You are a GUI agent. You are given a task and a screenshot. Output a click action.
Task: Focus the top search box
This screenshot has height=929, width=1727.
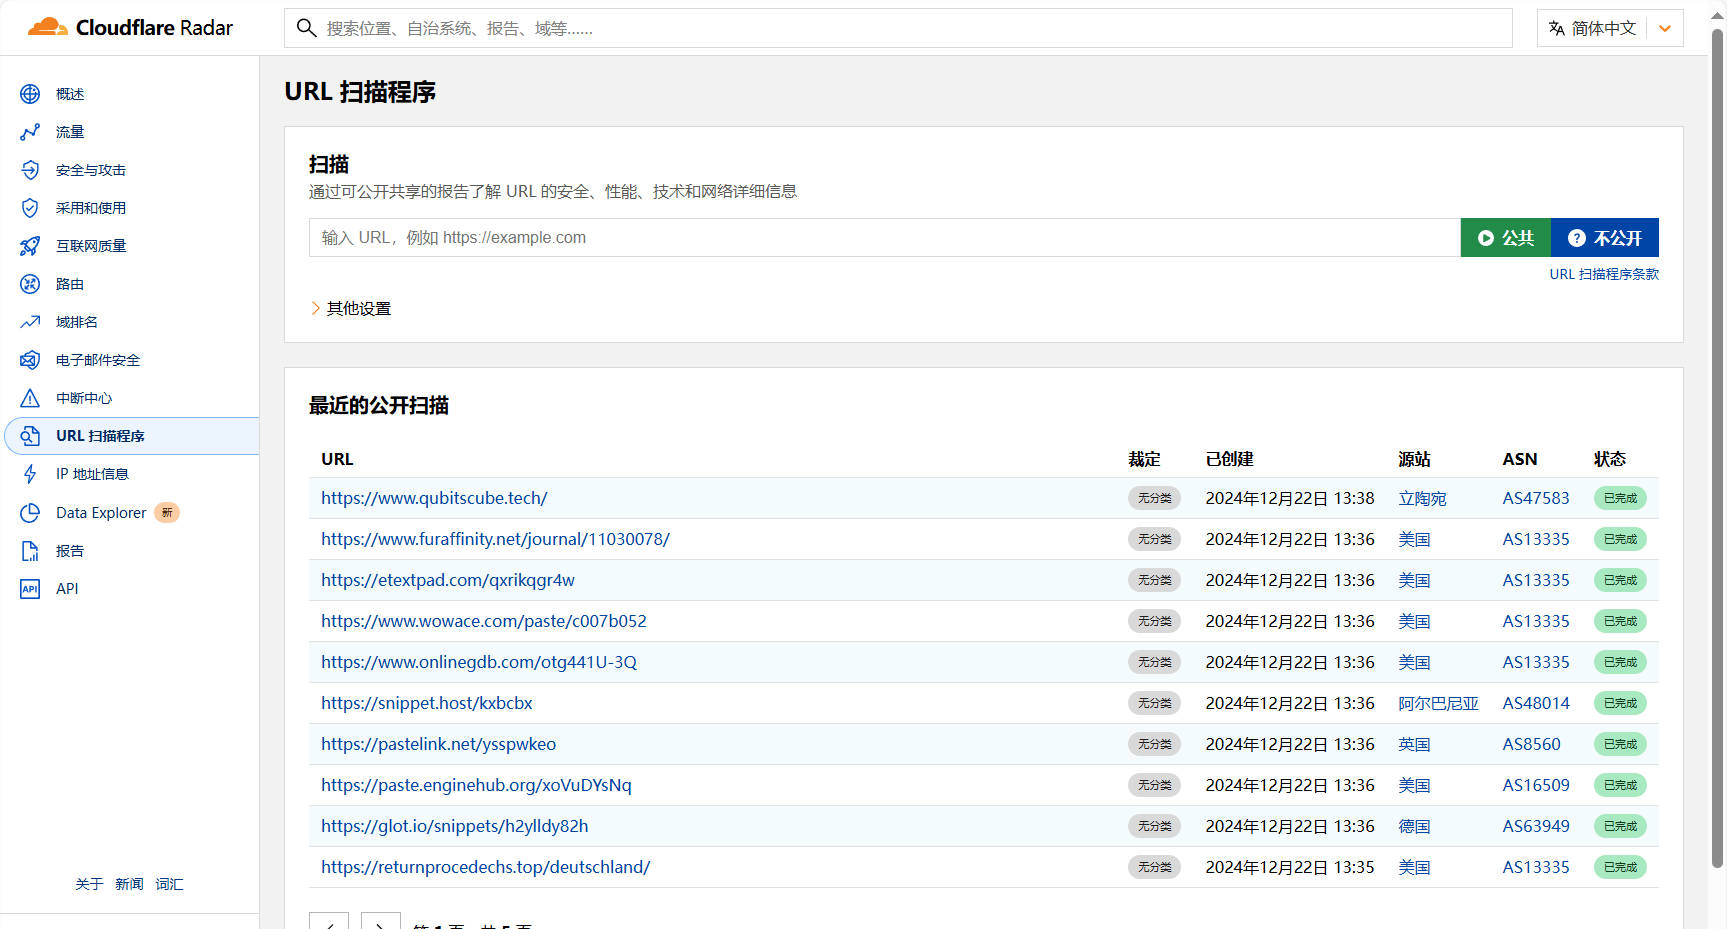[898, 28]
